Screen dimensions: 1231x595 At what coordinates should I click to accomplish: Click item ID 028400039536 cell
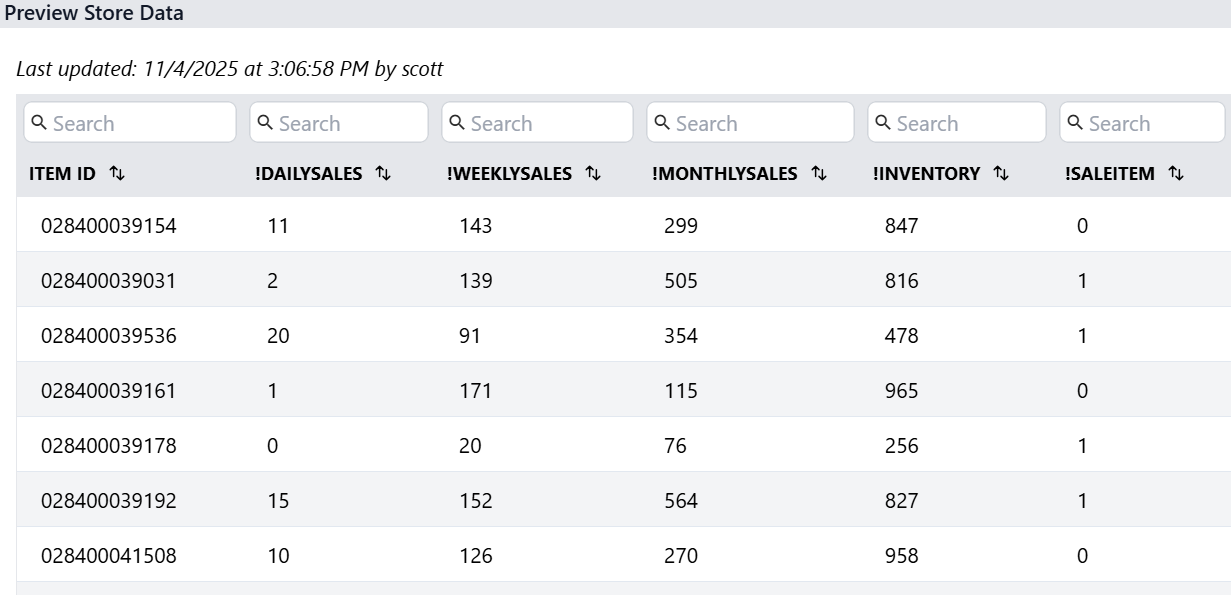coord(108,336)
